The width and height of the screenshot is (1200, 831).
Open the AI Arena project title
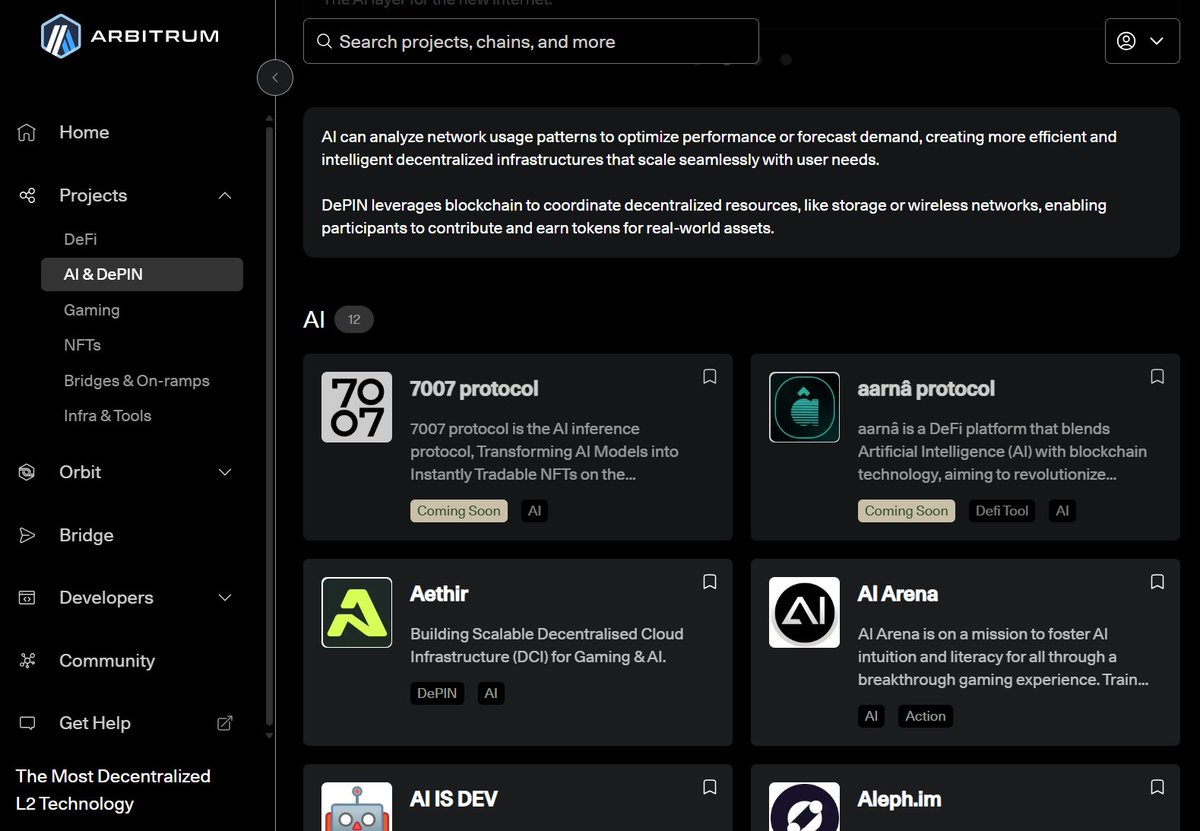[898, 594]
